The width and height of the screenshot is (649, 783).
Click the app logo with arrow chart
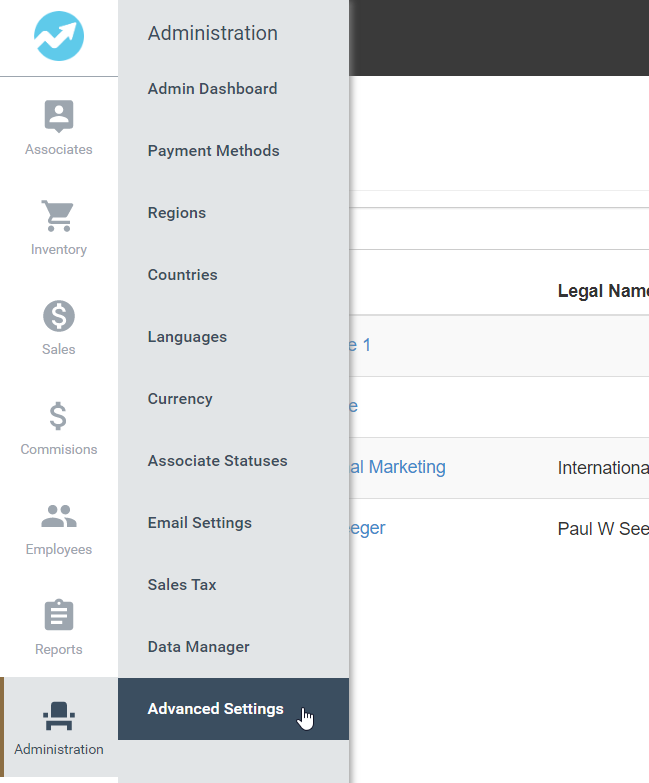pos(59,37)
